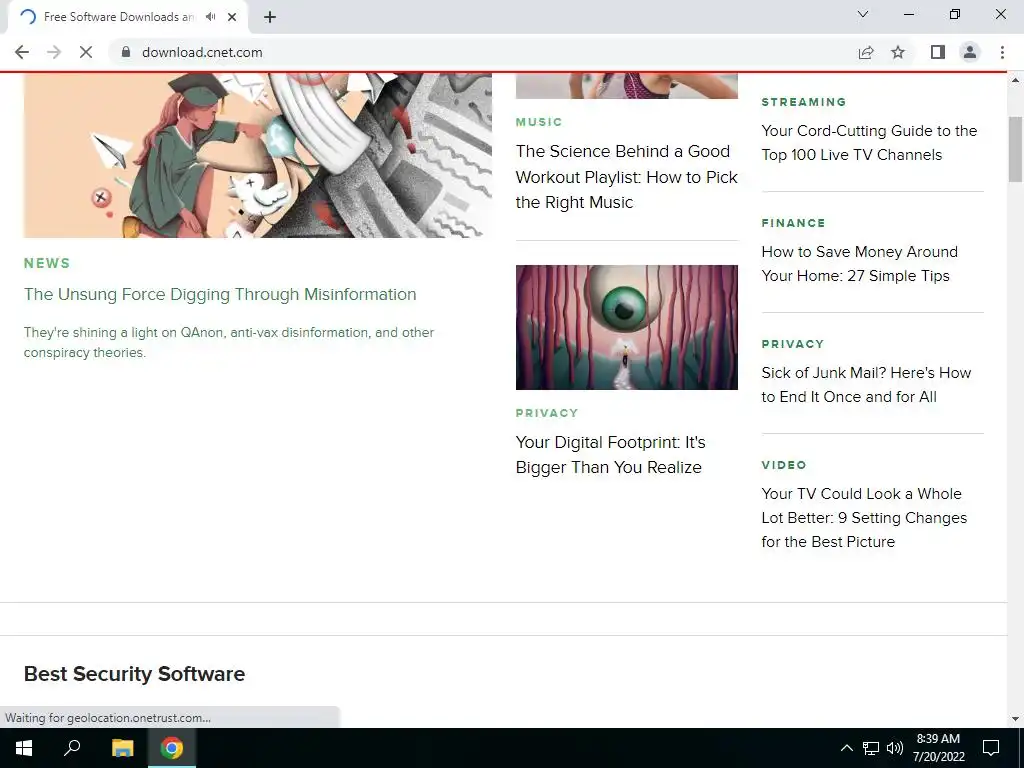Click the forward navigation arrow
Screen dimensions: 1024x768
(54, 52)
